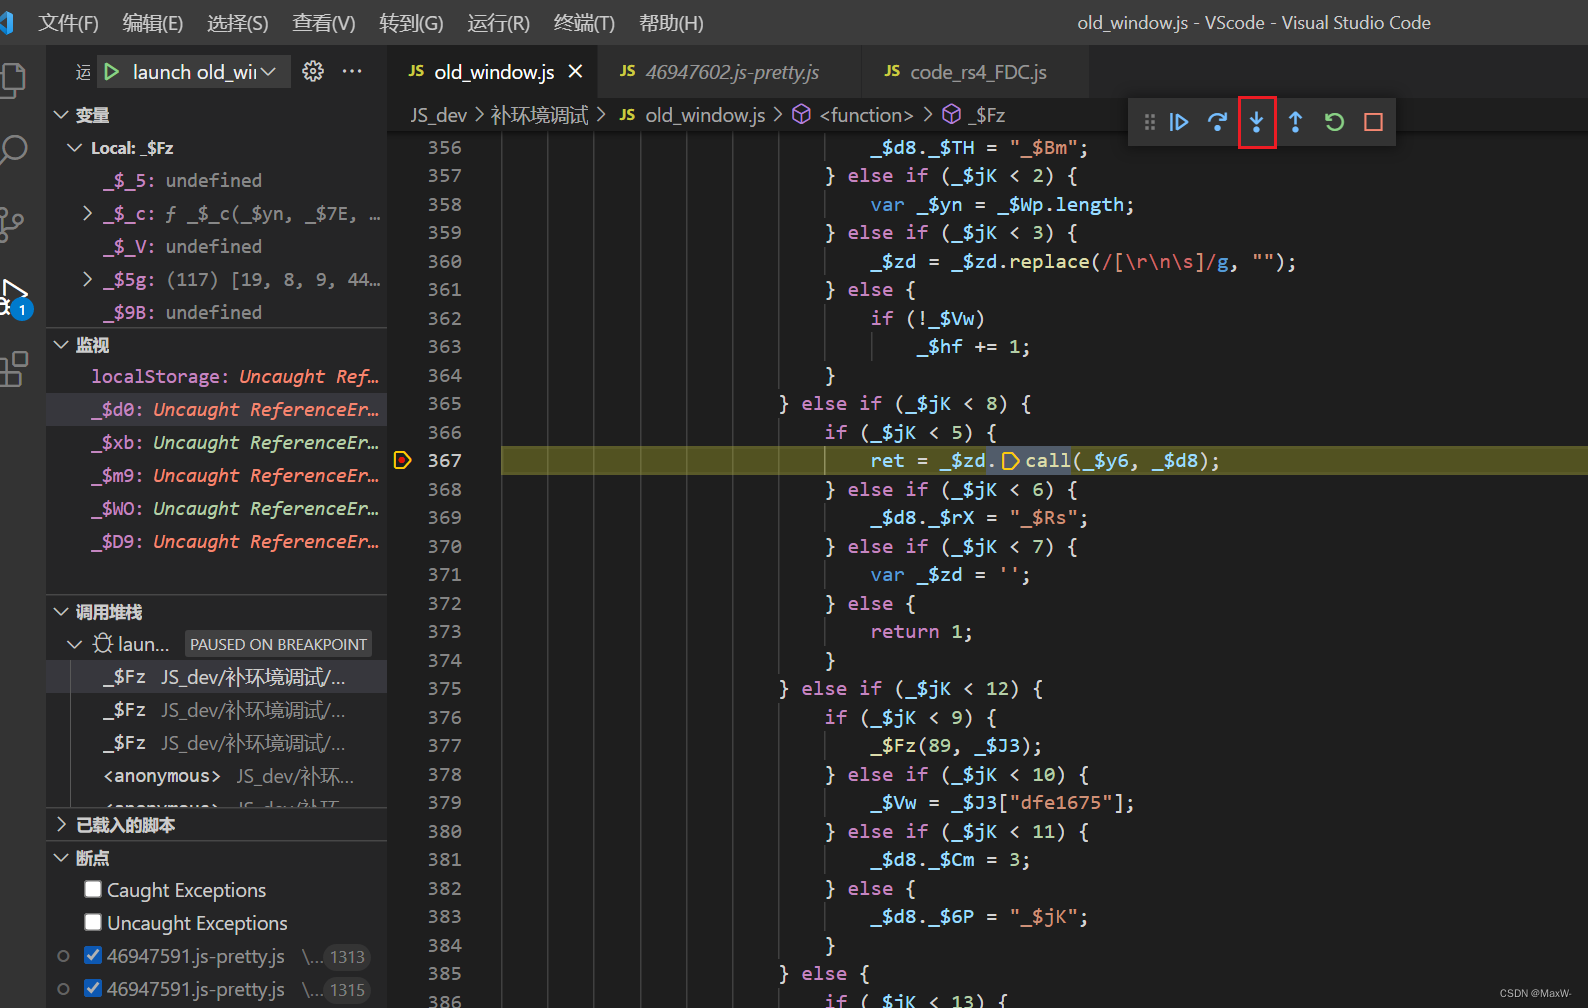Click _$Fz in the breadcrumb
The width and height of the screenshot is (1588, 1008).
pos(986,115)
